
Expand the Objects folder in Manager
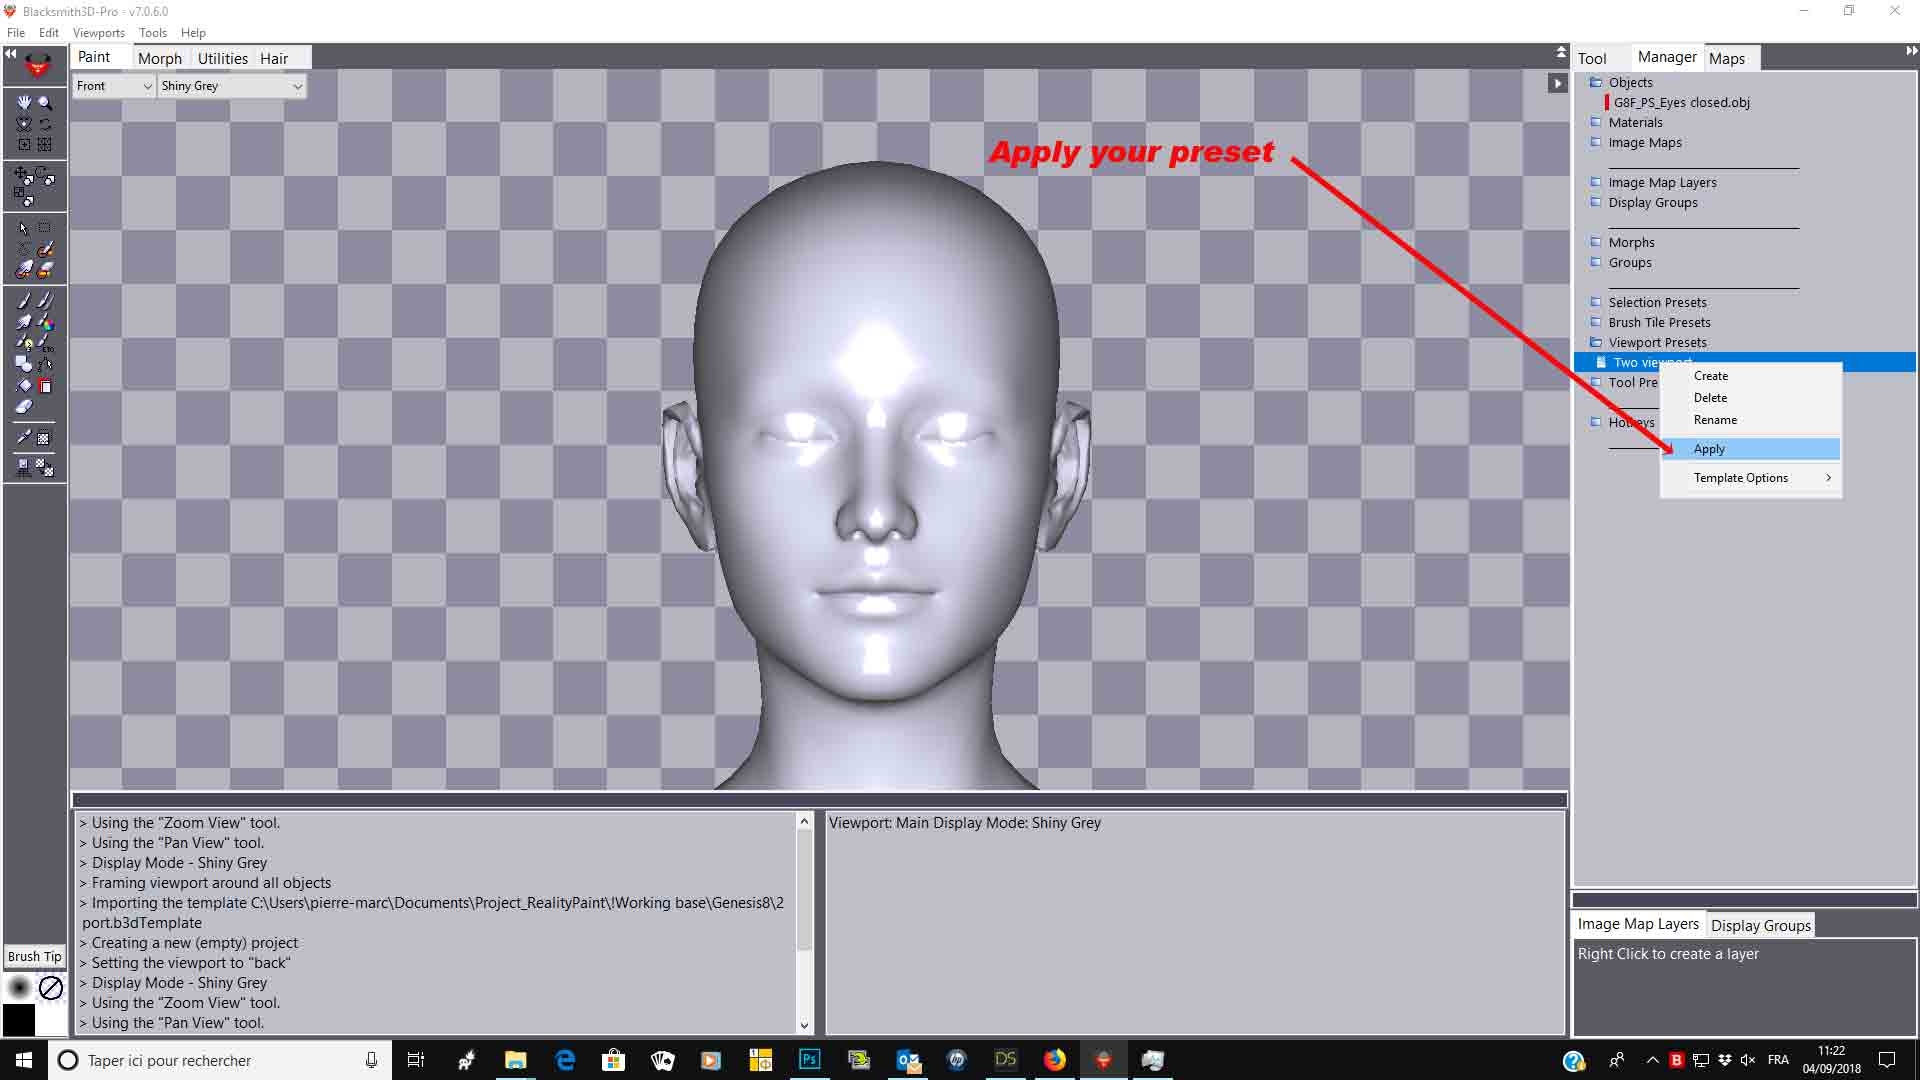click(x=1596, y=82)
